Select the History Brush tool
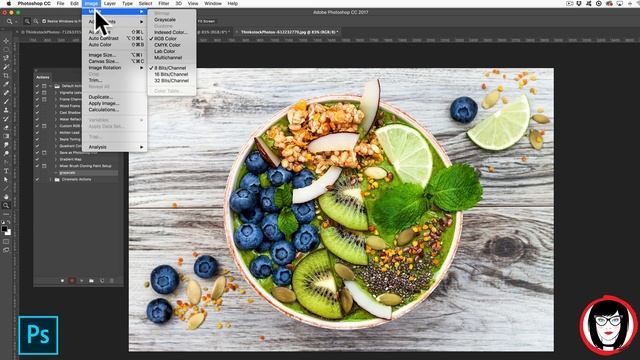Image resolution: width=640 pixels, height=360 pixels. [6, 119]
